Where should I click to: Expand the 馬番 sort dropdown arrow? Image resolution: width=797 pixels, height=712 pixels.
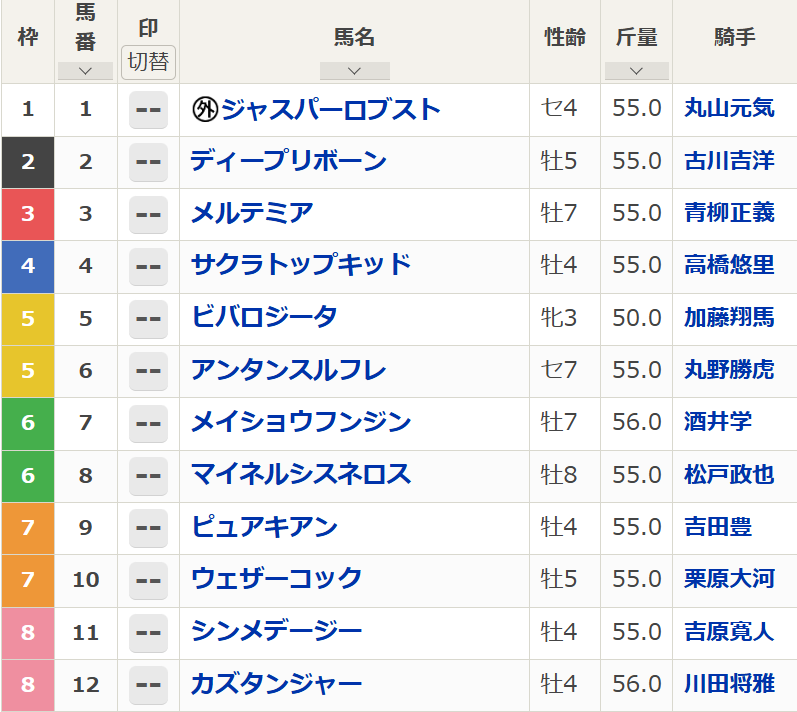(x=85, y=71)
